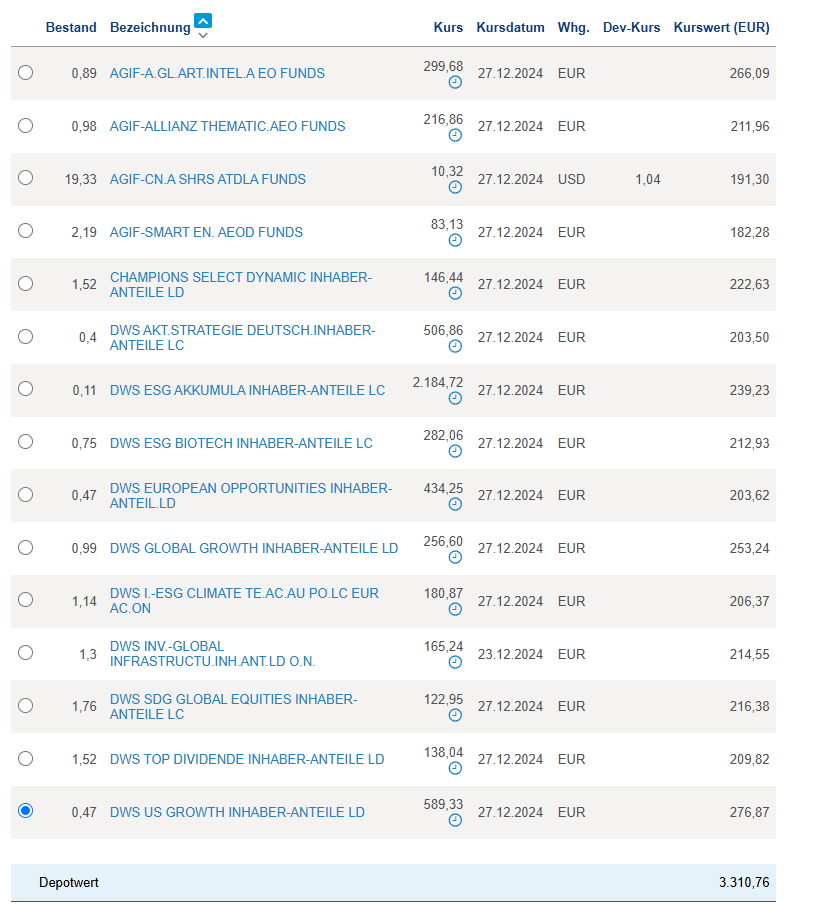
Task: Click the clock icon below 2.184,72
Action: 456,398
